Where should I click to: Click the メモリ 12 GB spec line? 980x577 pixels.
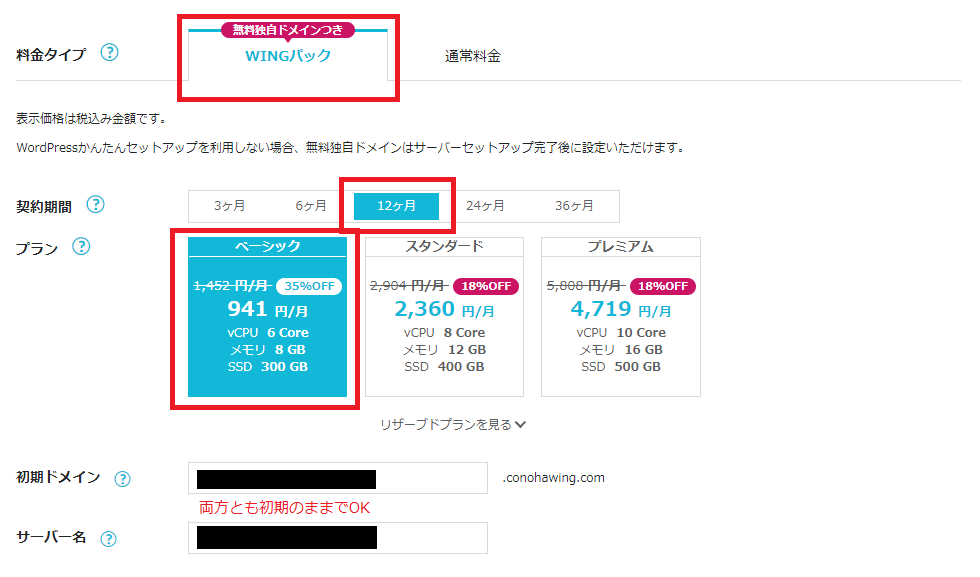click(444, 350)
